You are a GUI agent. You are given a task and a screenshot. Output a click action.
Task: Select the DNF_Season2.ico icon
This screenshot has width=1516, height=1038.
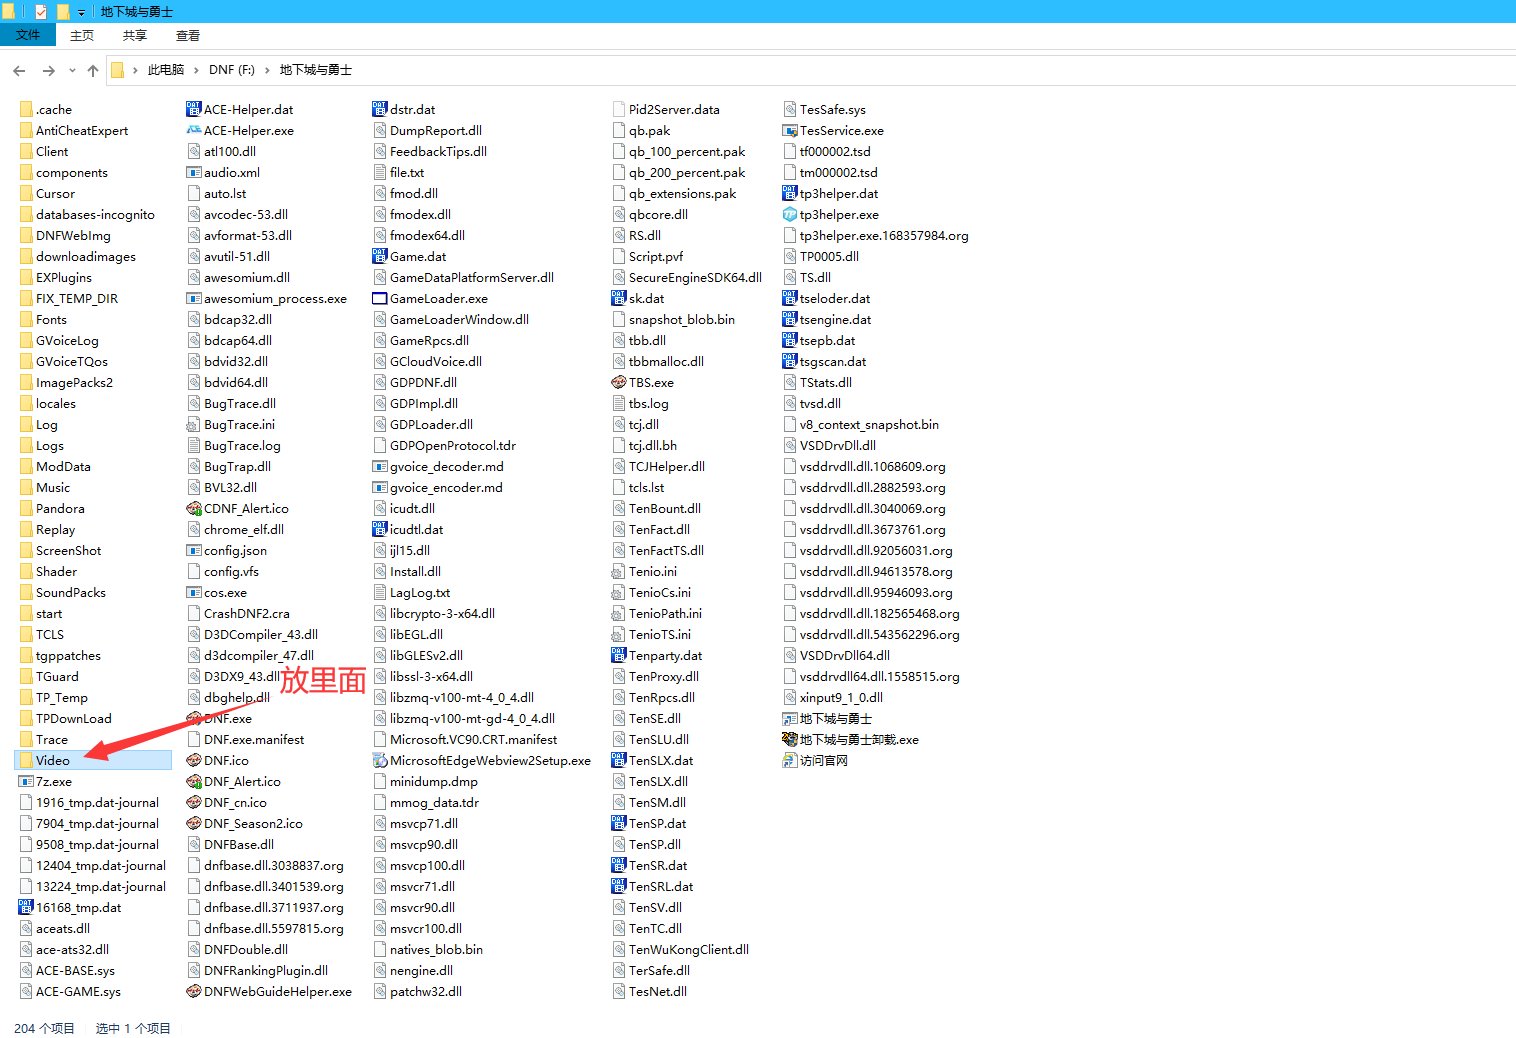[194, 823]
